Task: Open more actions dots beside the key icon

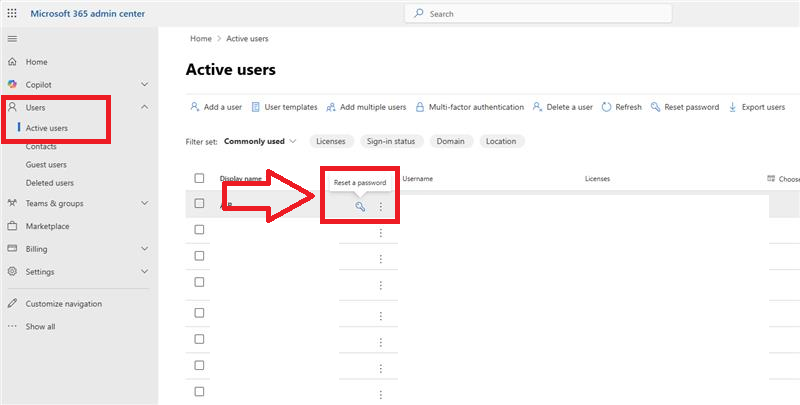Action: tap(380, 207)
